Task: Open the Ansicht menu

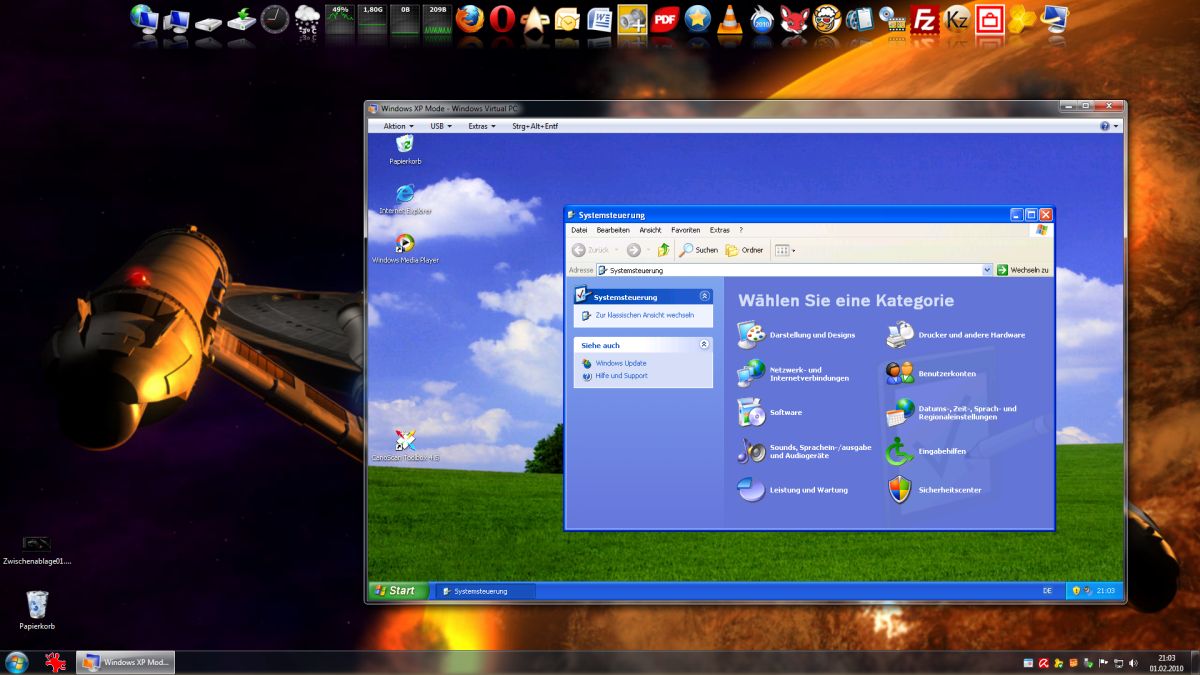Action: click(650, 230)
